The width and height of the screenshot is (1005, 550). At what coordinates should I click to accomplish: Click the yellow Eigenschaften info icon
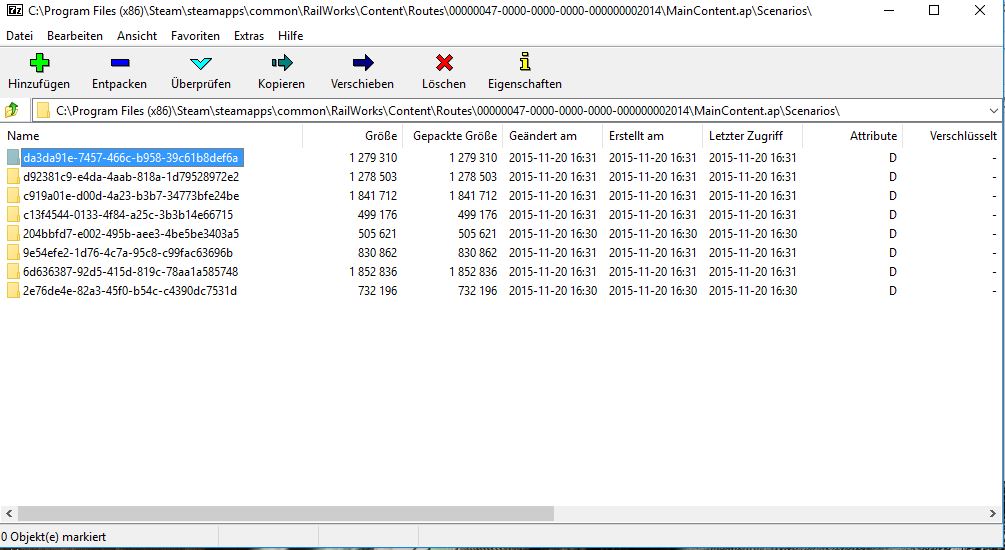525,62
